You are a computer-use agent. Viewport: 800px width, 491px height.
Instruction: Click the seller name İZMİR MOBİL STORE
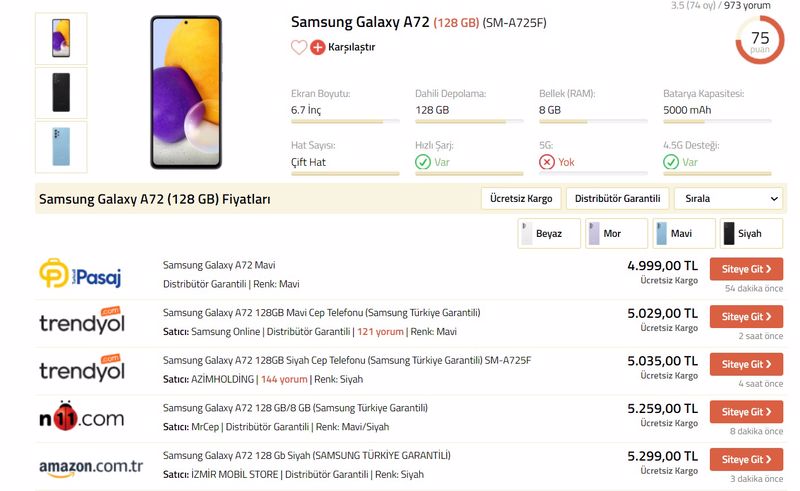tap(235, 474)
